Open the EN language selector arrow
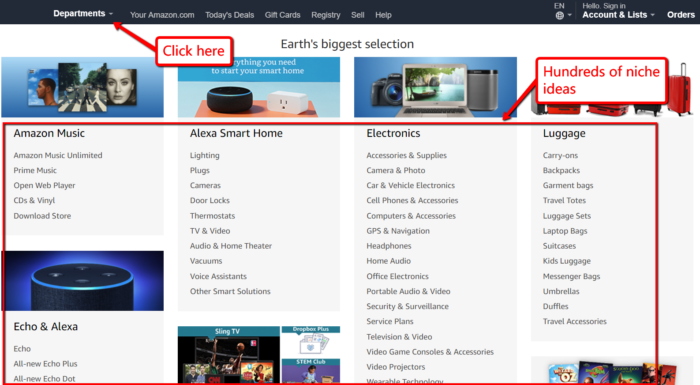 [x=569, y=16]
